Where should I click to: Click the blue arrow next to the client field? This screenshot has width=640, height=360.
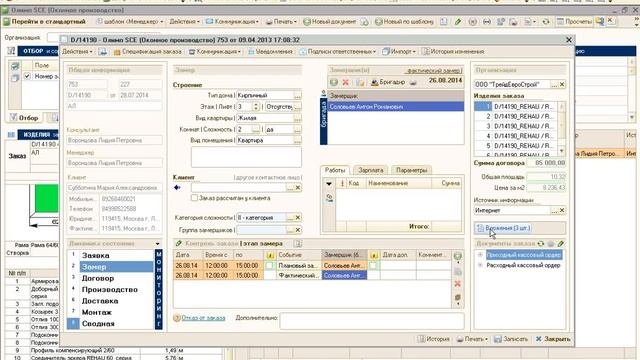pyautogui.click(x=177, y=187)
